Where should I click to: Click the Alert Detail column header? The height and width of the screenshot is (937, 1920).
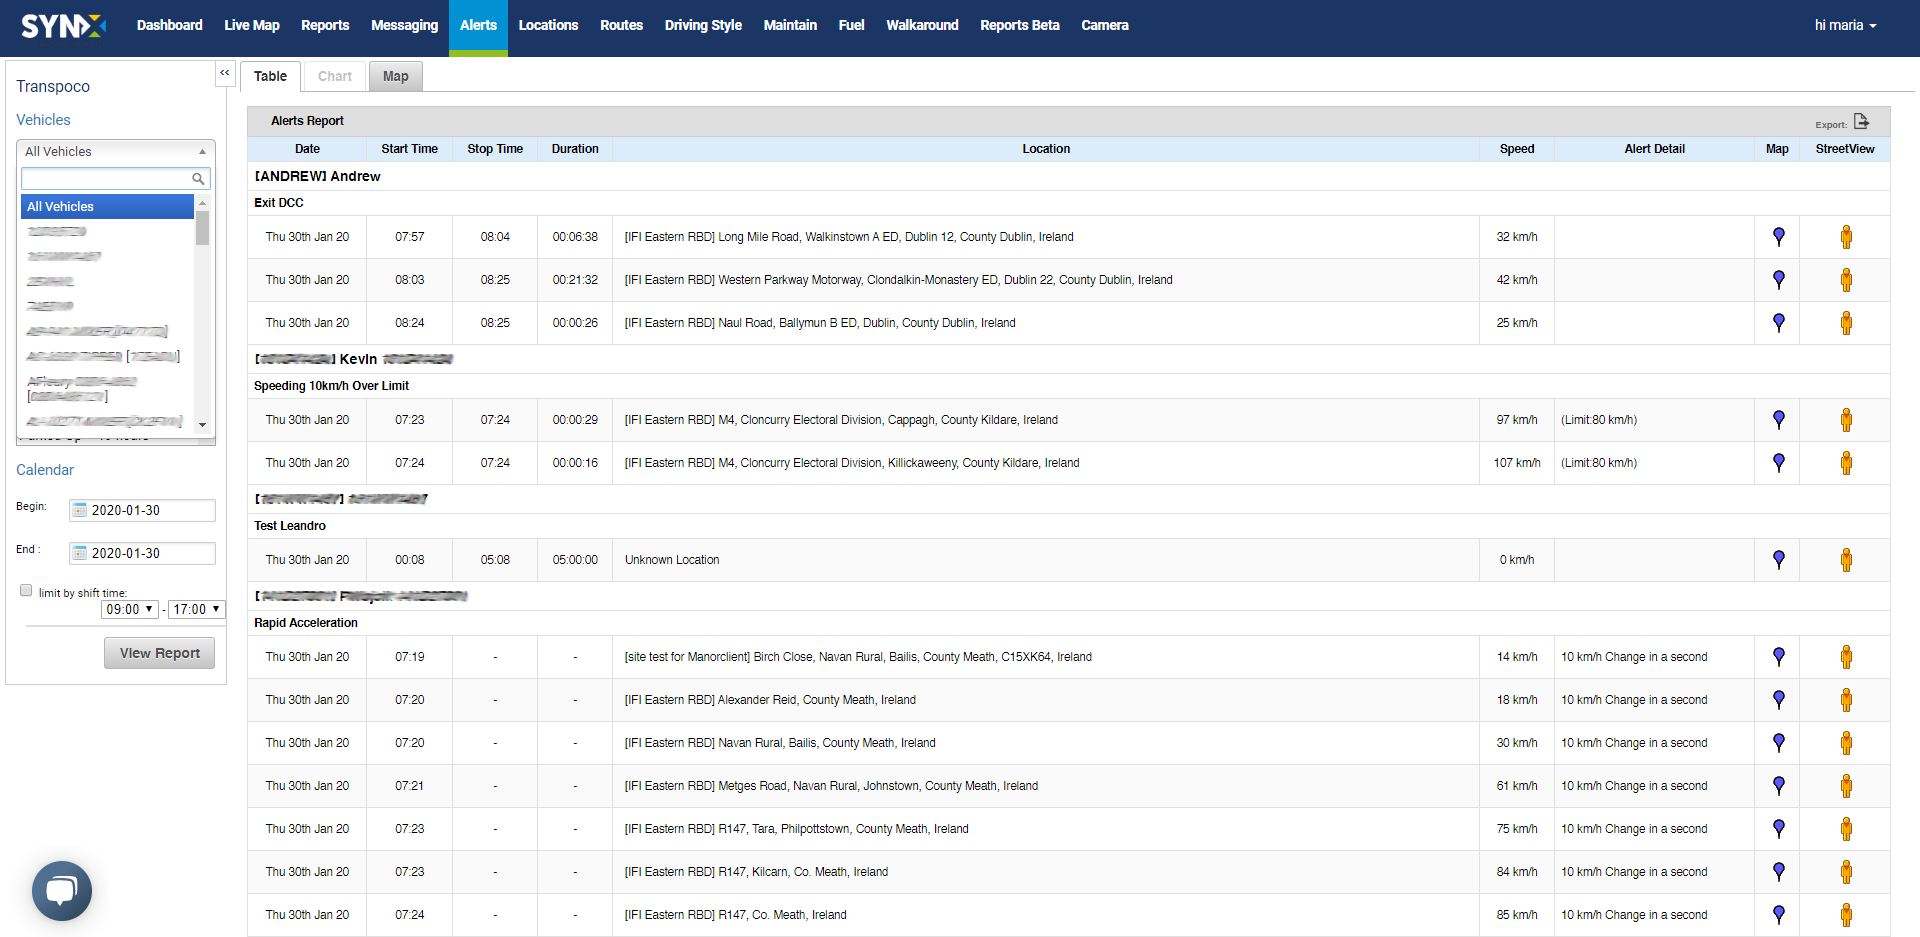pyautogui.click(x=1654, y=149)
